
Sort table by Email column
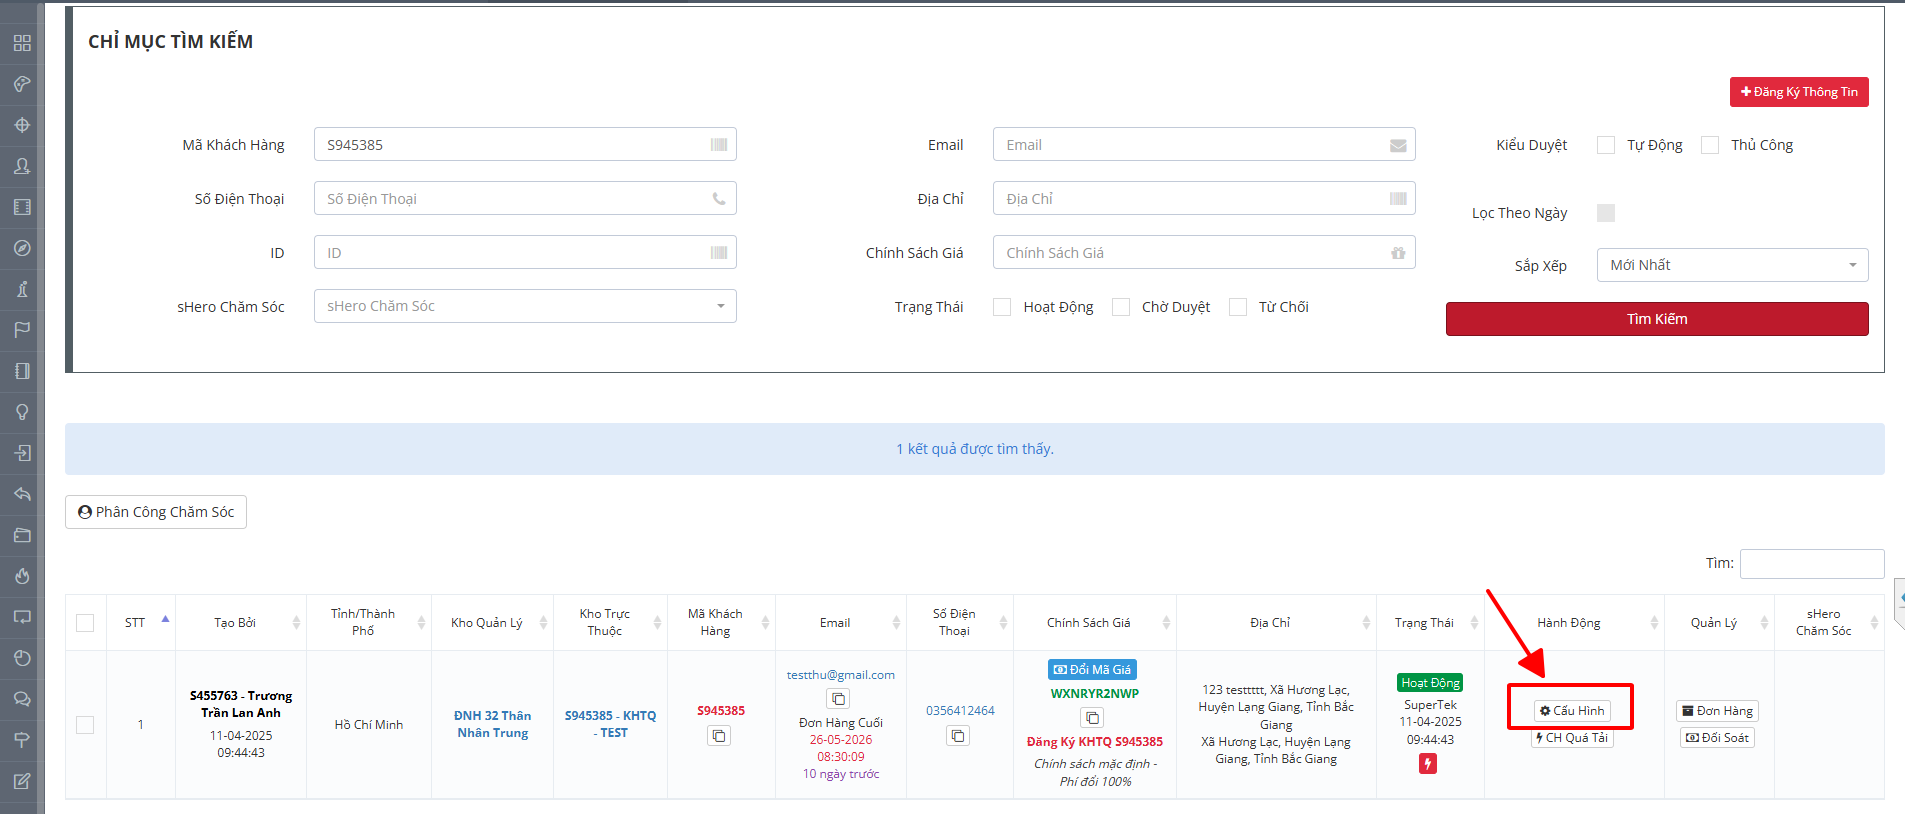[x=841, y=623]
